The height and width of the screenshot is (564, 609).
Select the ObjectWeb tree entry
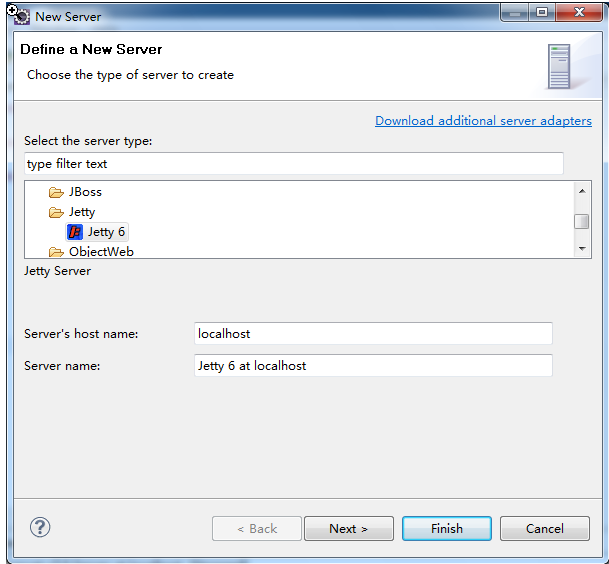(x=101, y=252)
